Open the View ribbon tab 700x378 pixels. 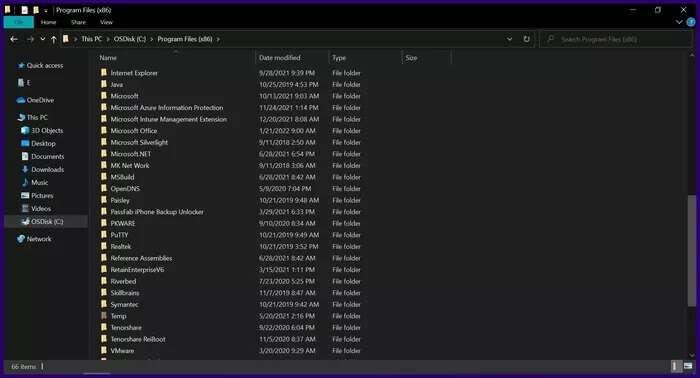106,22
